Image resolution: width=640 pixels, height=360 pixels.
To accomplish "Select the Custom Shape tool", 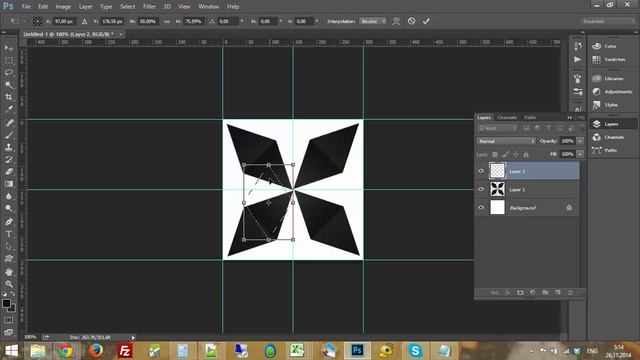I will 9,258.
